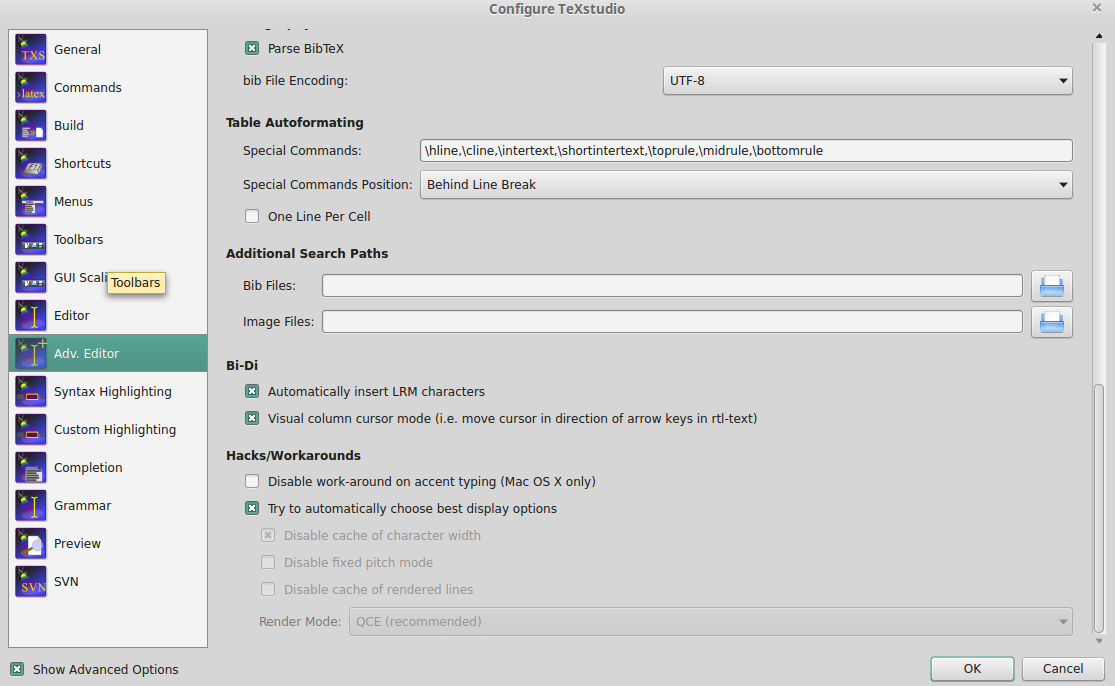Click the Build sidebar icon
1115x686 pixels.
pyautogui.click(x=31, y=126)
